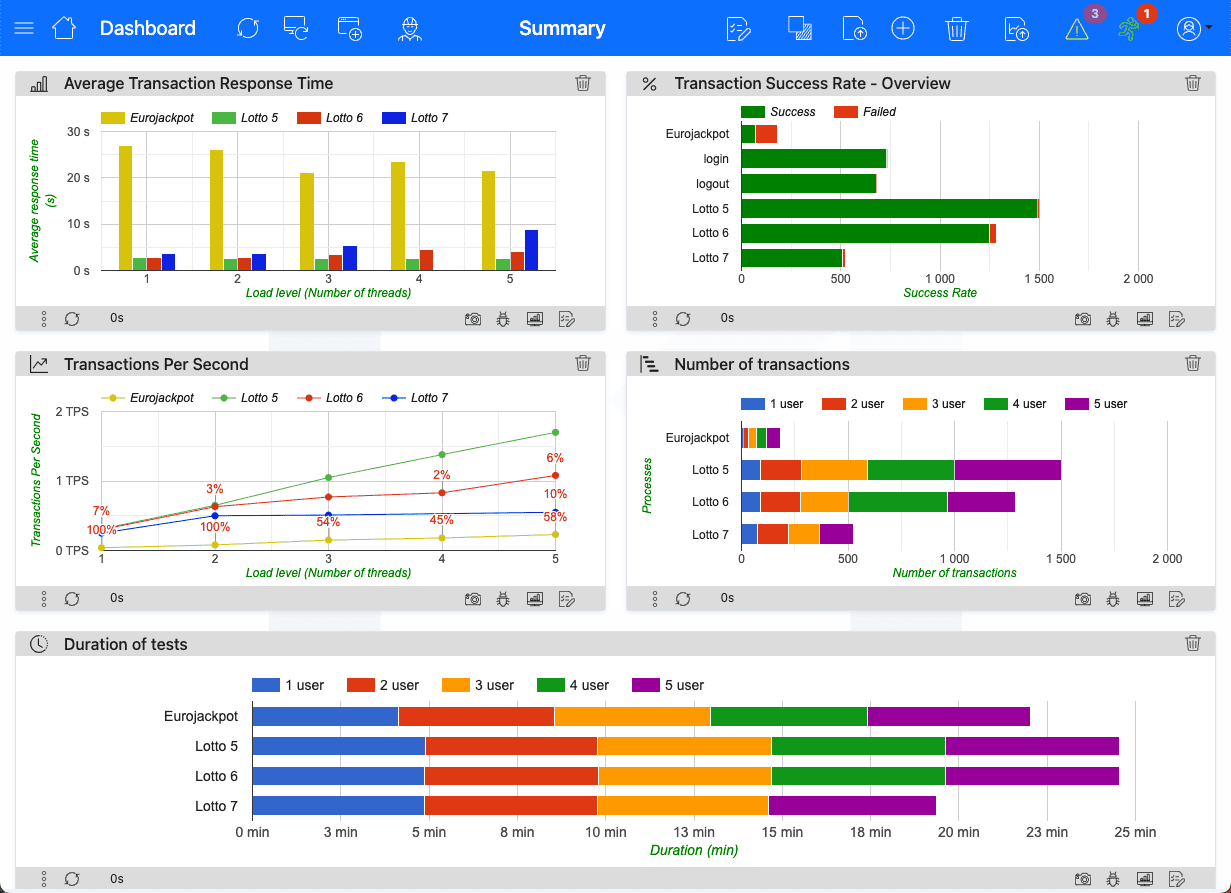The height and width of the screenshot is (893, 1231).
Task: Click chart screen icon in Average Transaction Response Time footer
Action: (535, 319)
